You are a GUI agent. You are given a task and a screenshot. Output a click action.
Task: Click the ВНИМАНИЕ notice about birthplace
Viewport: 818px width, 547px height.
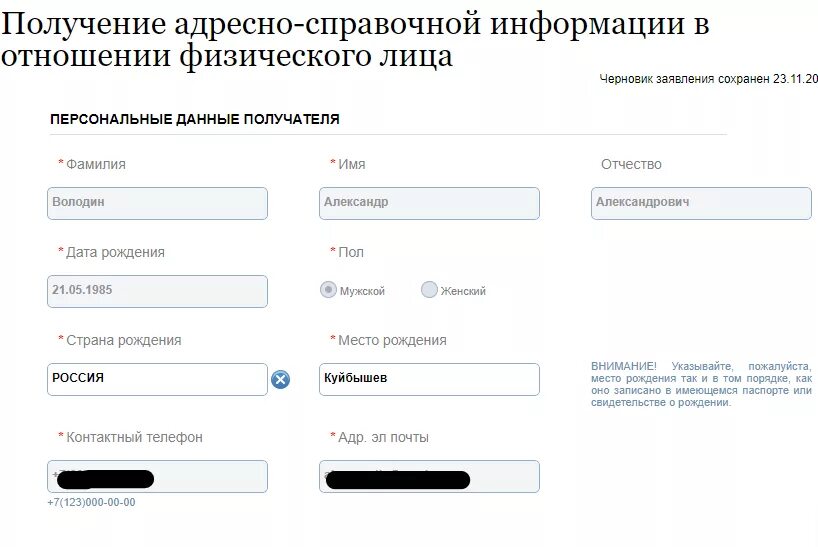[x=701, y=385]
